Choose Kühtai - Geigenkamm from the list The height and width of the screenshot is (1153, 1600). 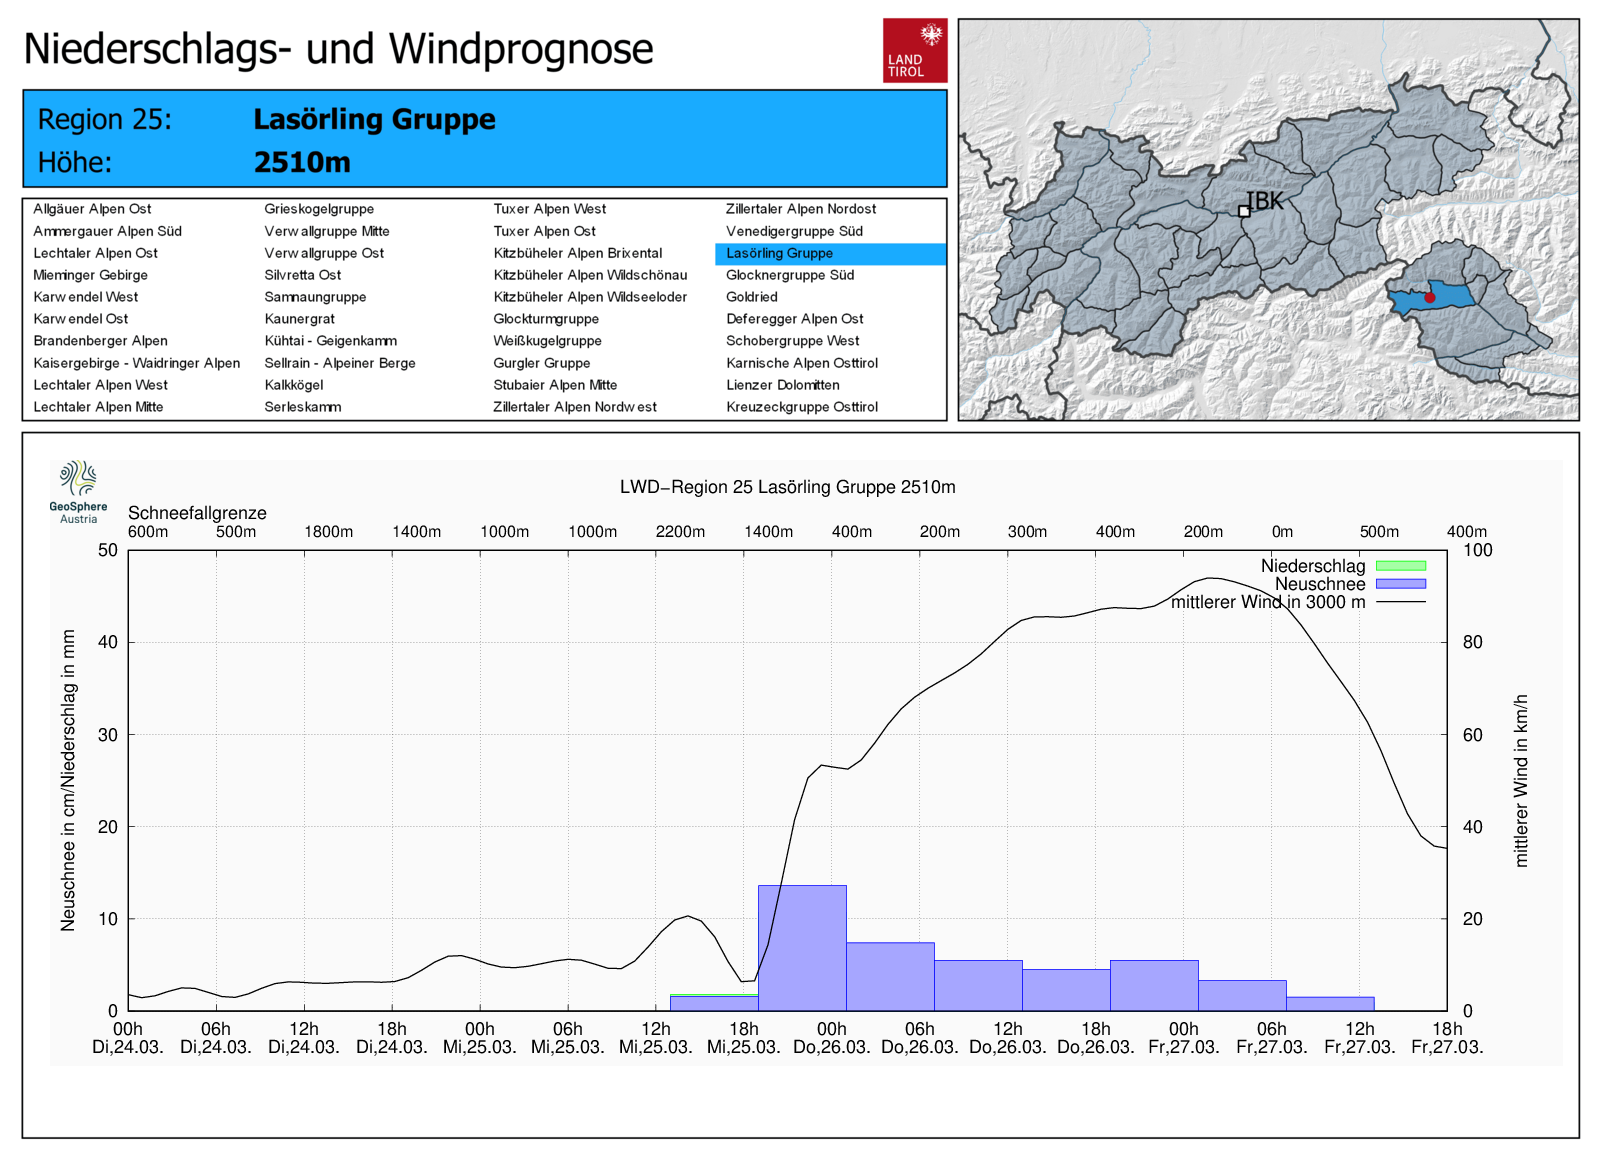coord(330,341)
